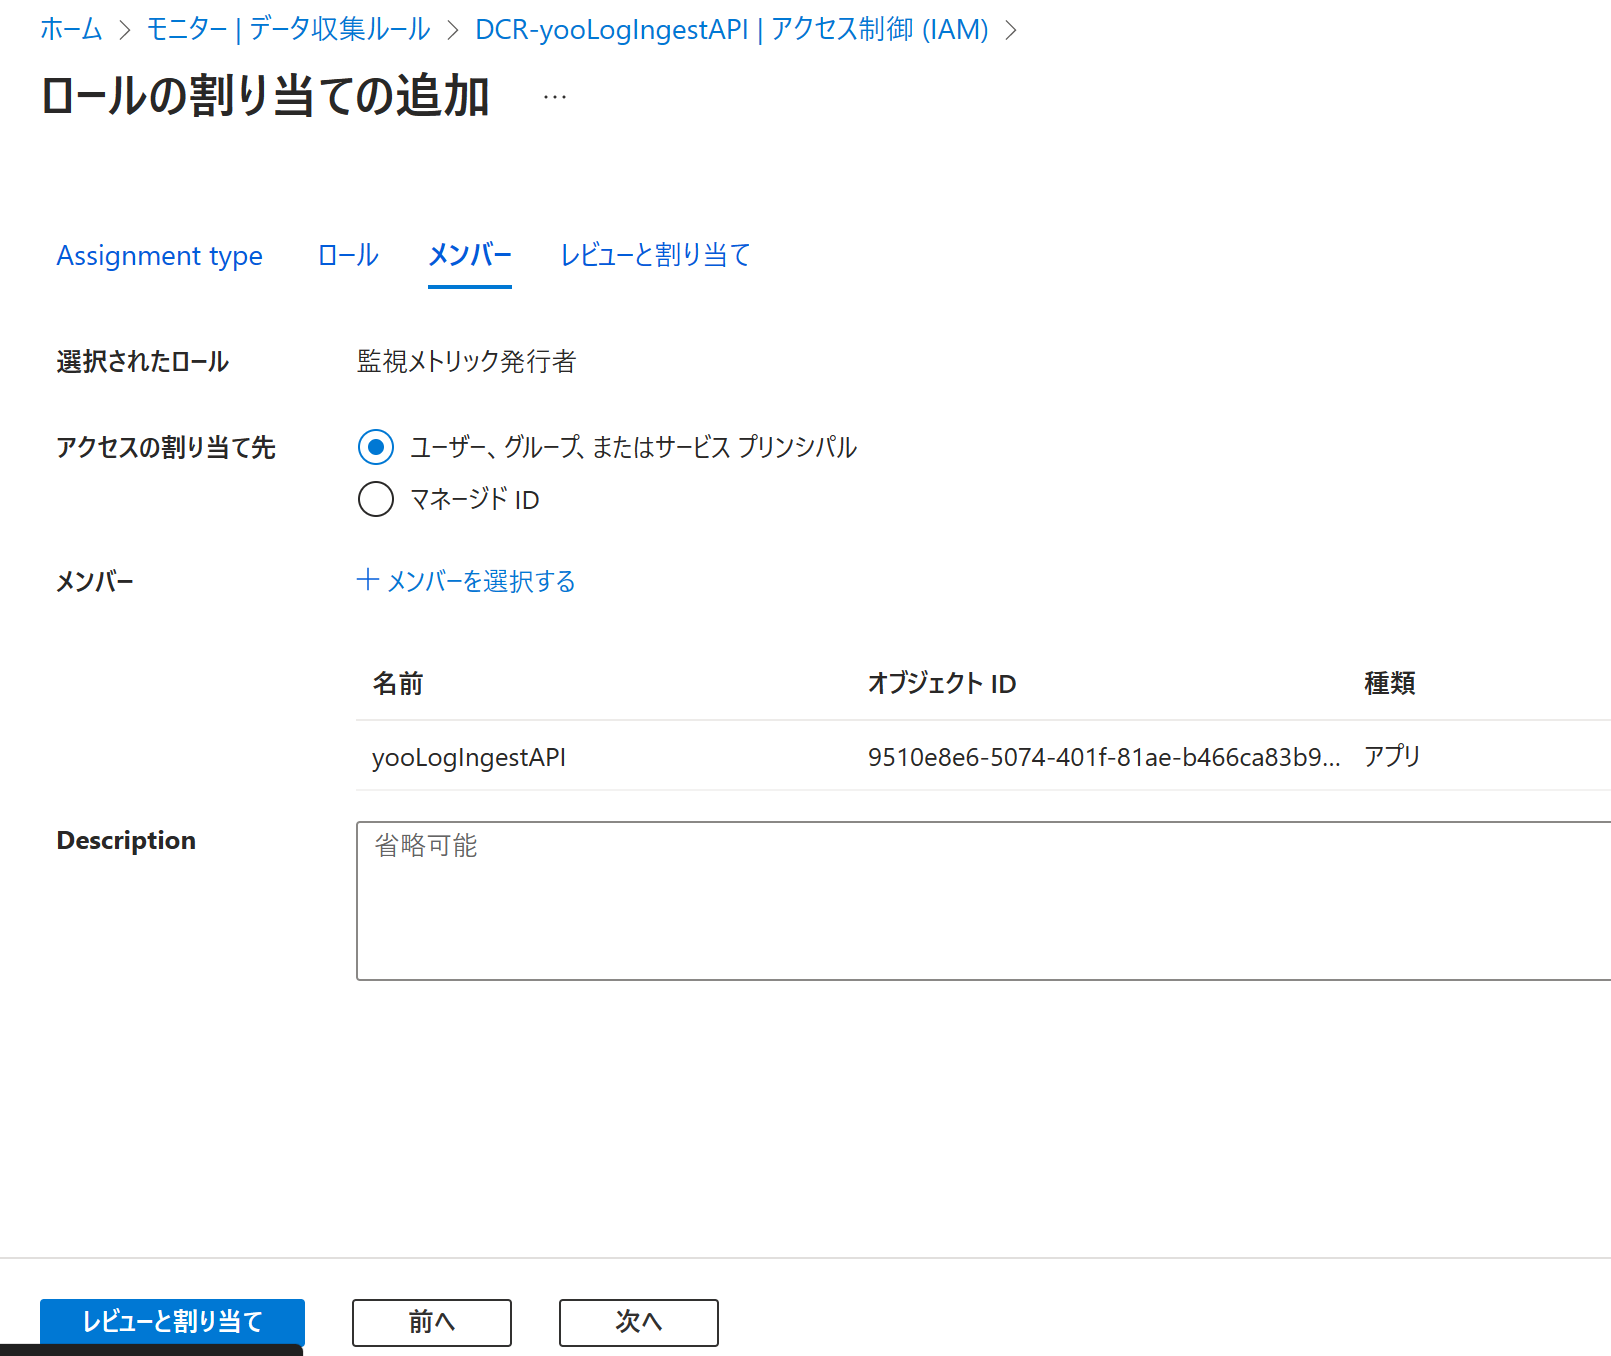This screenshot has height=1356, width=1611.
Task: Open the レビューと割り当て tab
Action: coord(655,256)
